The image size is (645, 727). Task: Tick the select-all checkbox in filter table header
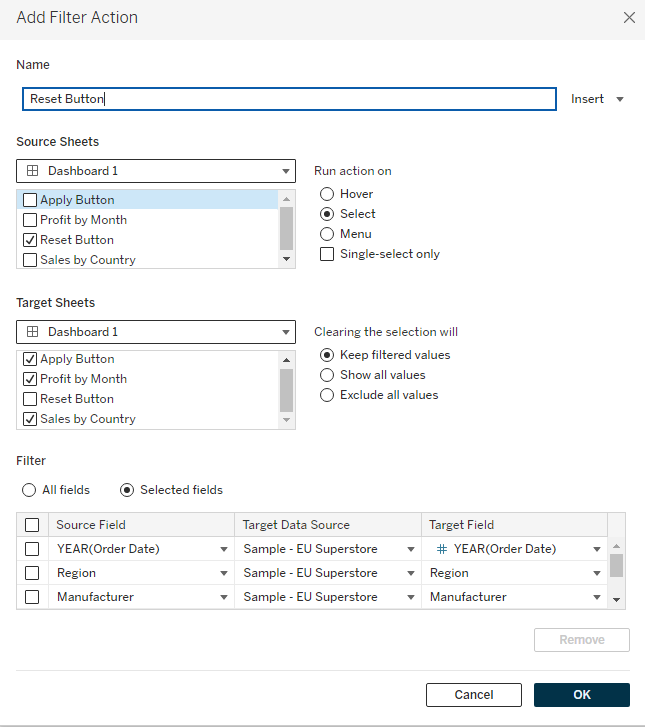tap(32, 525)
